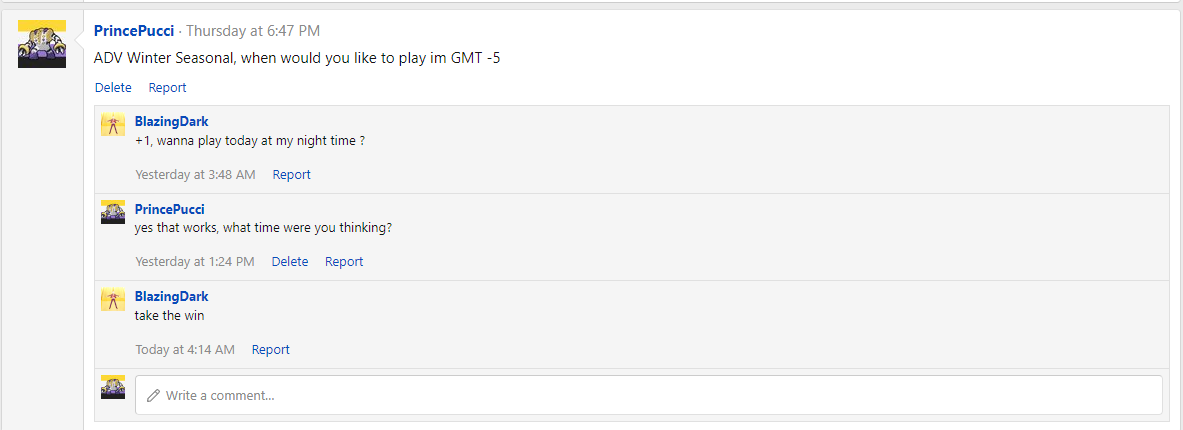Delete the ADV Winter Seasonal profile post
1183x430 pixels.
coord(113,88)
